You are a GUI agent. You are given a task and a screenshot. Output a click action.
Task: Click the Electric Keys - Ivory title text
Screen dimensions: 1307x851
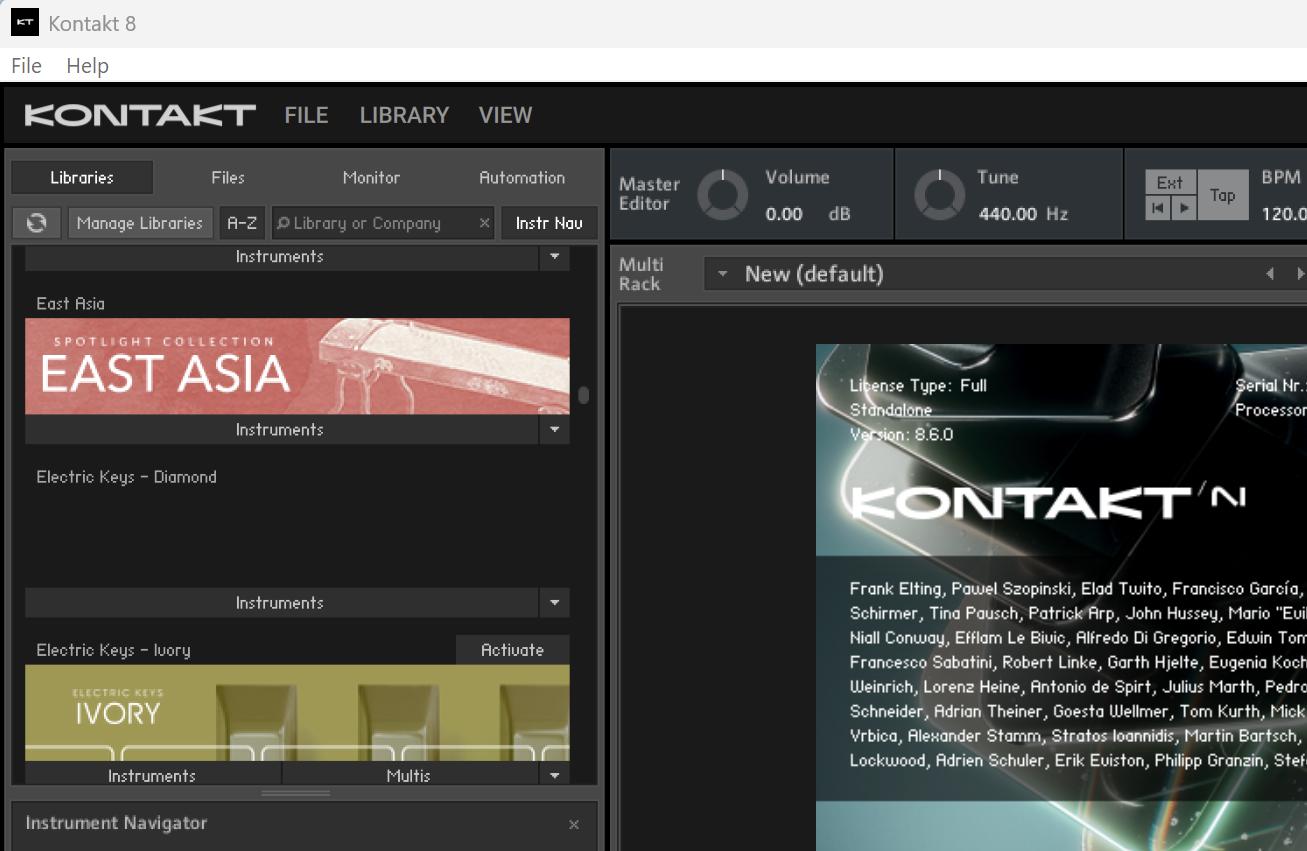point(113,650)
